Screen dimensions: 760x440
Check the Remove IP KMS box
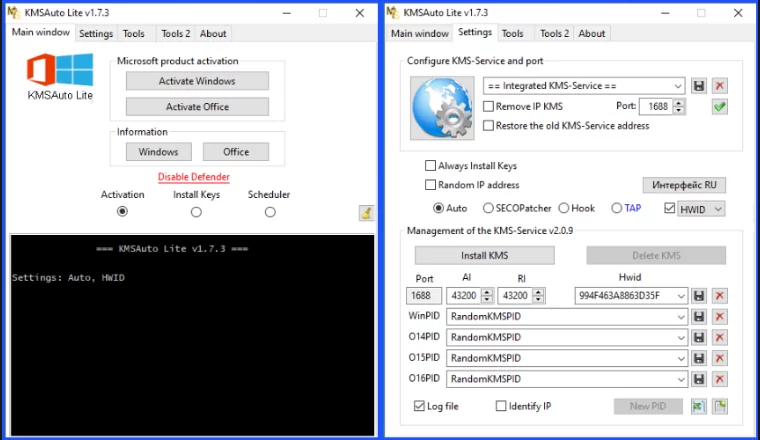[489, 106]
